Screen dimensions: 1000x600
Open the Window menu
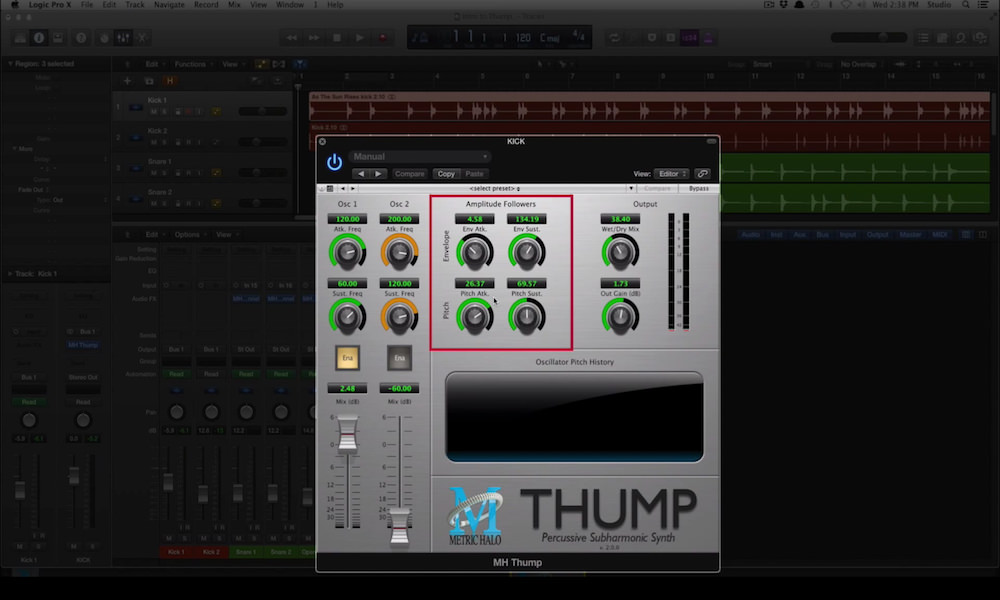pyautogui.click(x=290, y=4)
